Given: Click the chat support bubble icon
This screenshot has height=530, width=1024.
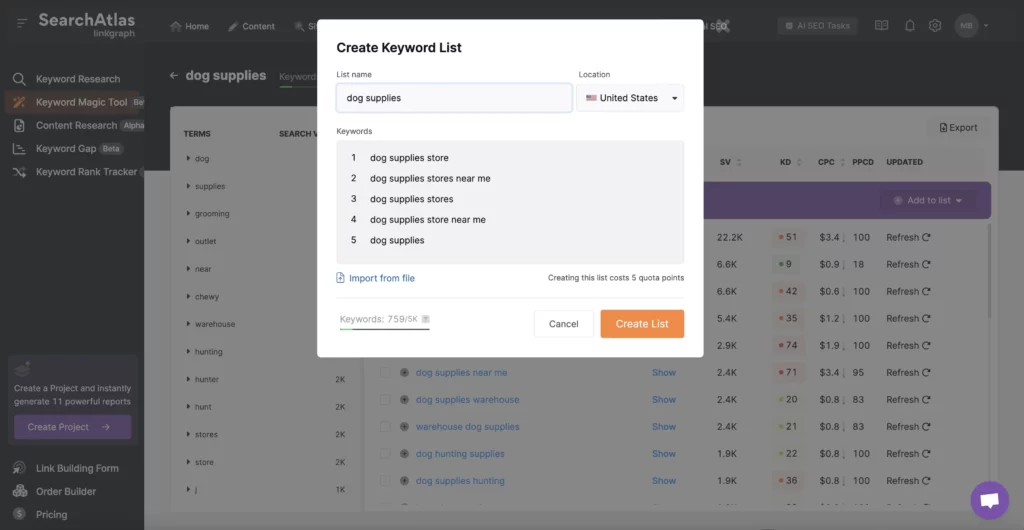Looking at the screenshot, I should click(x=989, y=500).
